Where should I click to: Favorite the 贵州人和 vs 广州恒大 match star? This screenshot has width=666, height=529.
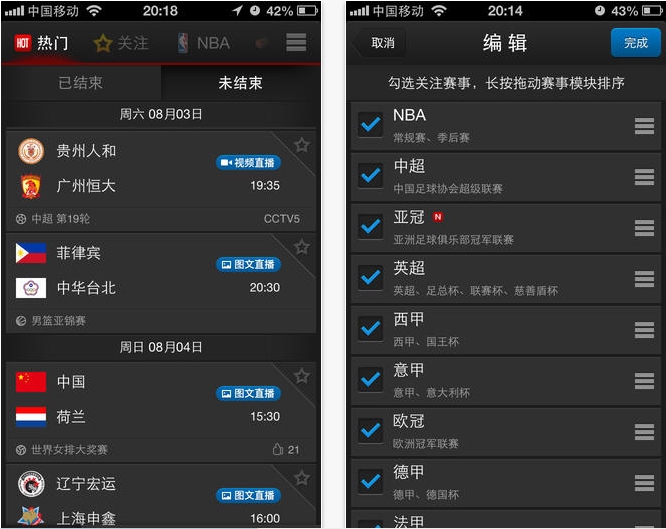click(302, 145)
